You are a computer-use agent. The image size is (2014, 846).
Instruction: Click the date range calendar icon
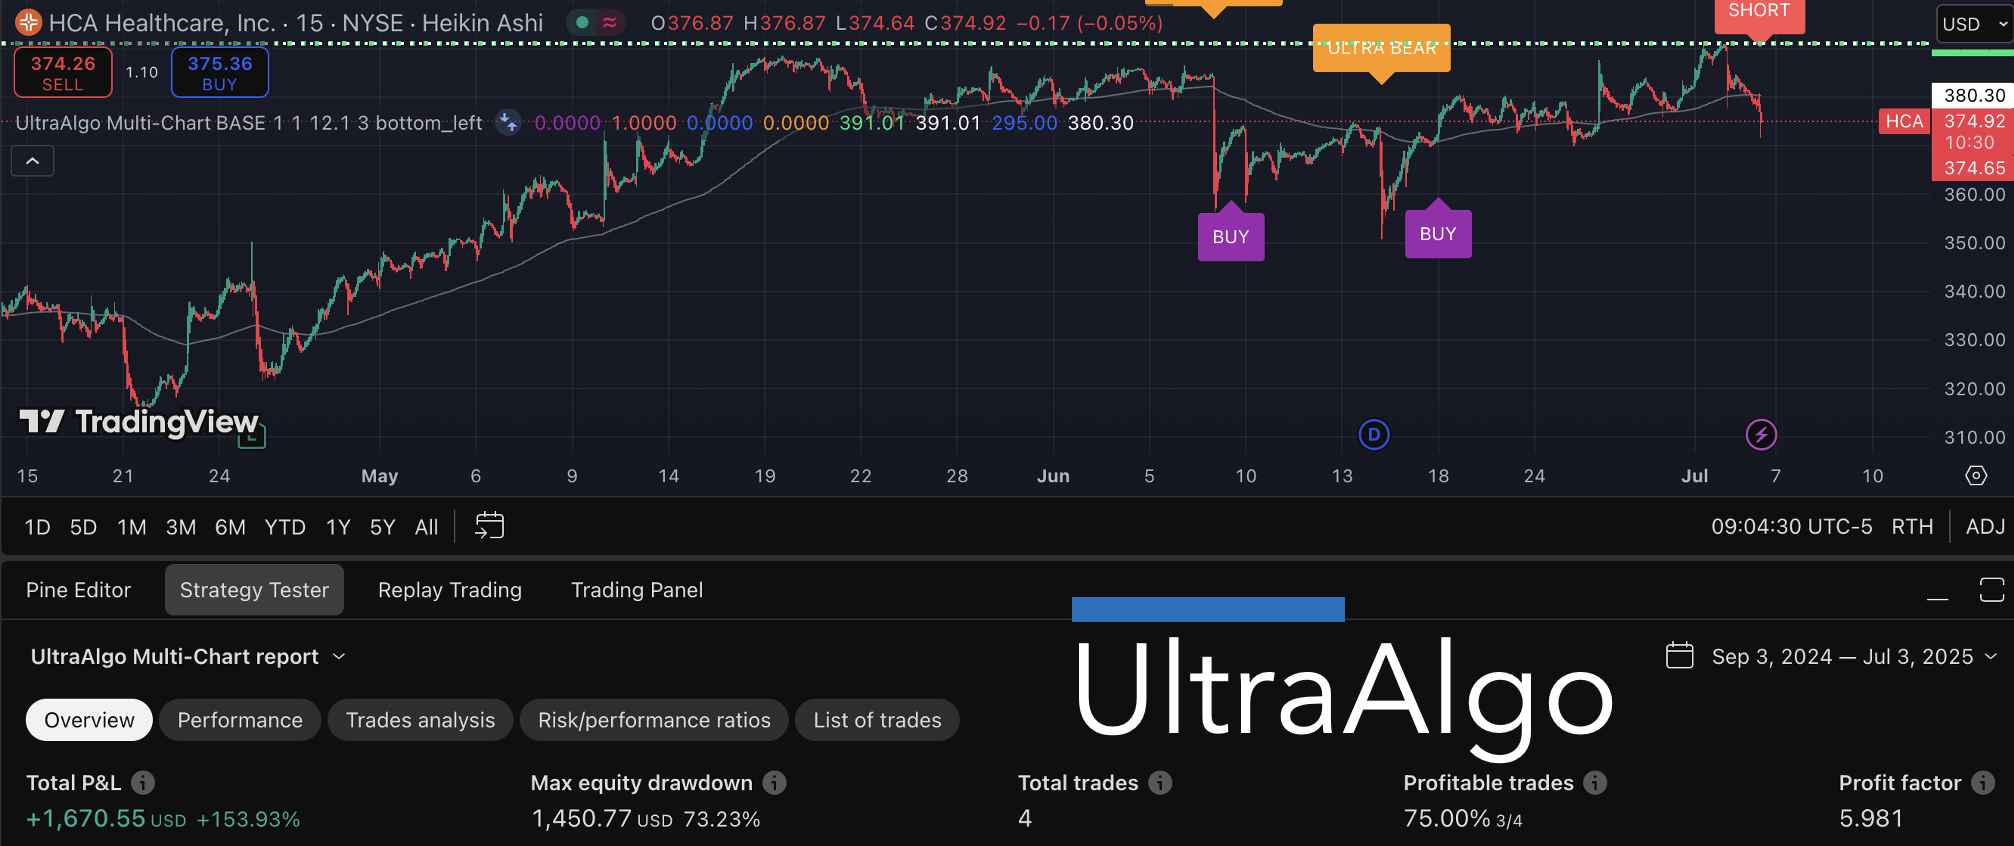[1680, 656]
